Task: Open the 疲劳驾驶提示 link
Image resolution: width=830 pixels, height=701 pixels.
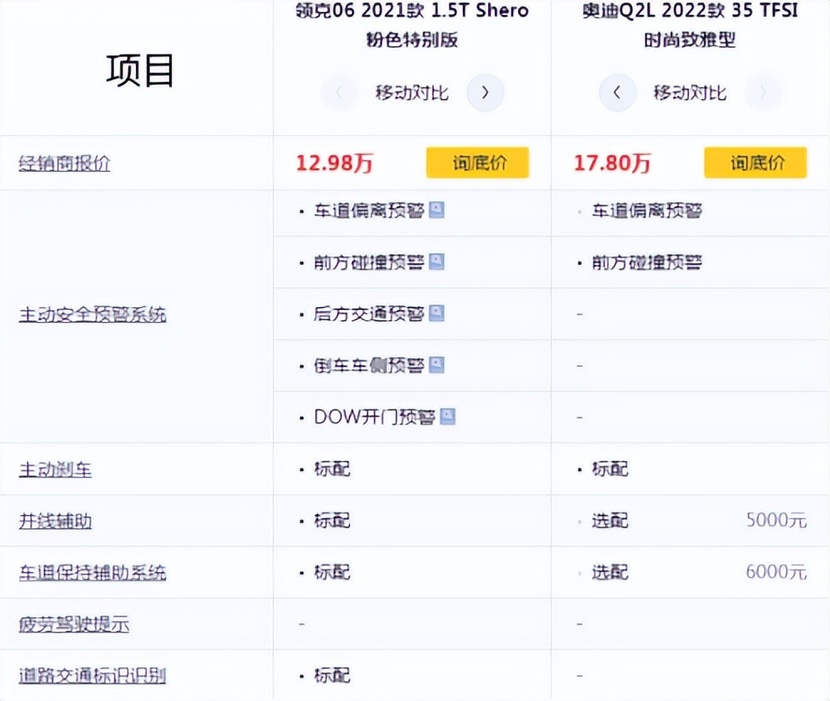Action: [x=74, y=624]
